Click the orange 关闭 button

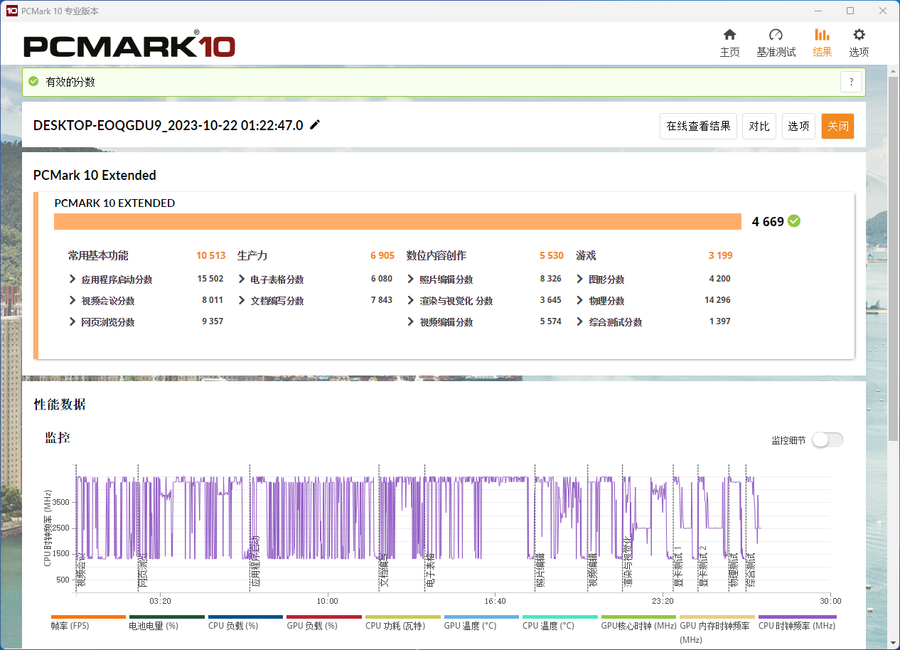tap(837, 126)
